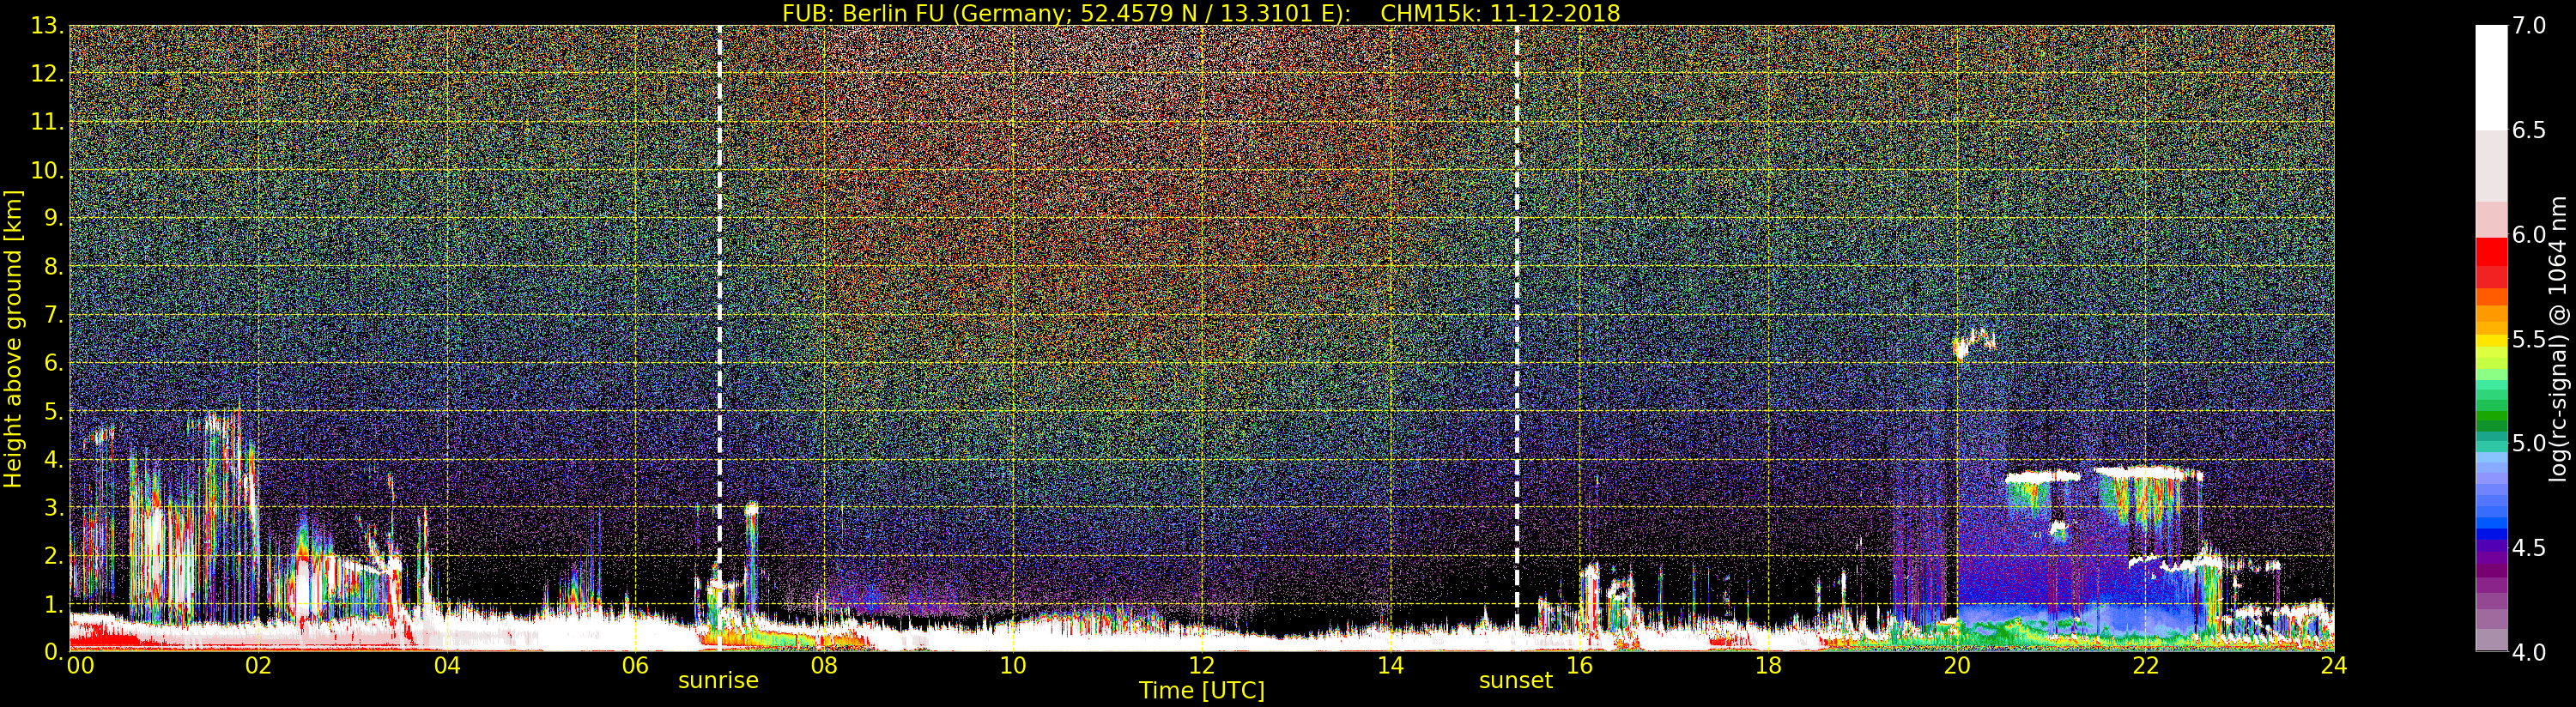Image resolution: width=2576 pixels, height=707 pixels.
Task: Click the '4.0' colorbar tick label
Action: click(x=2529, y=652)
